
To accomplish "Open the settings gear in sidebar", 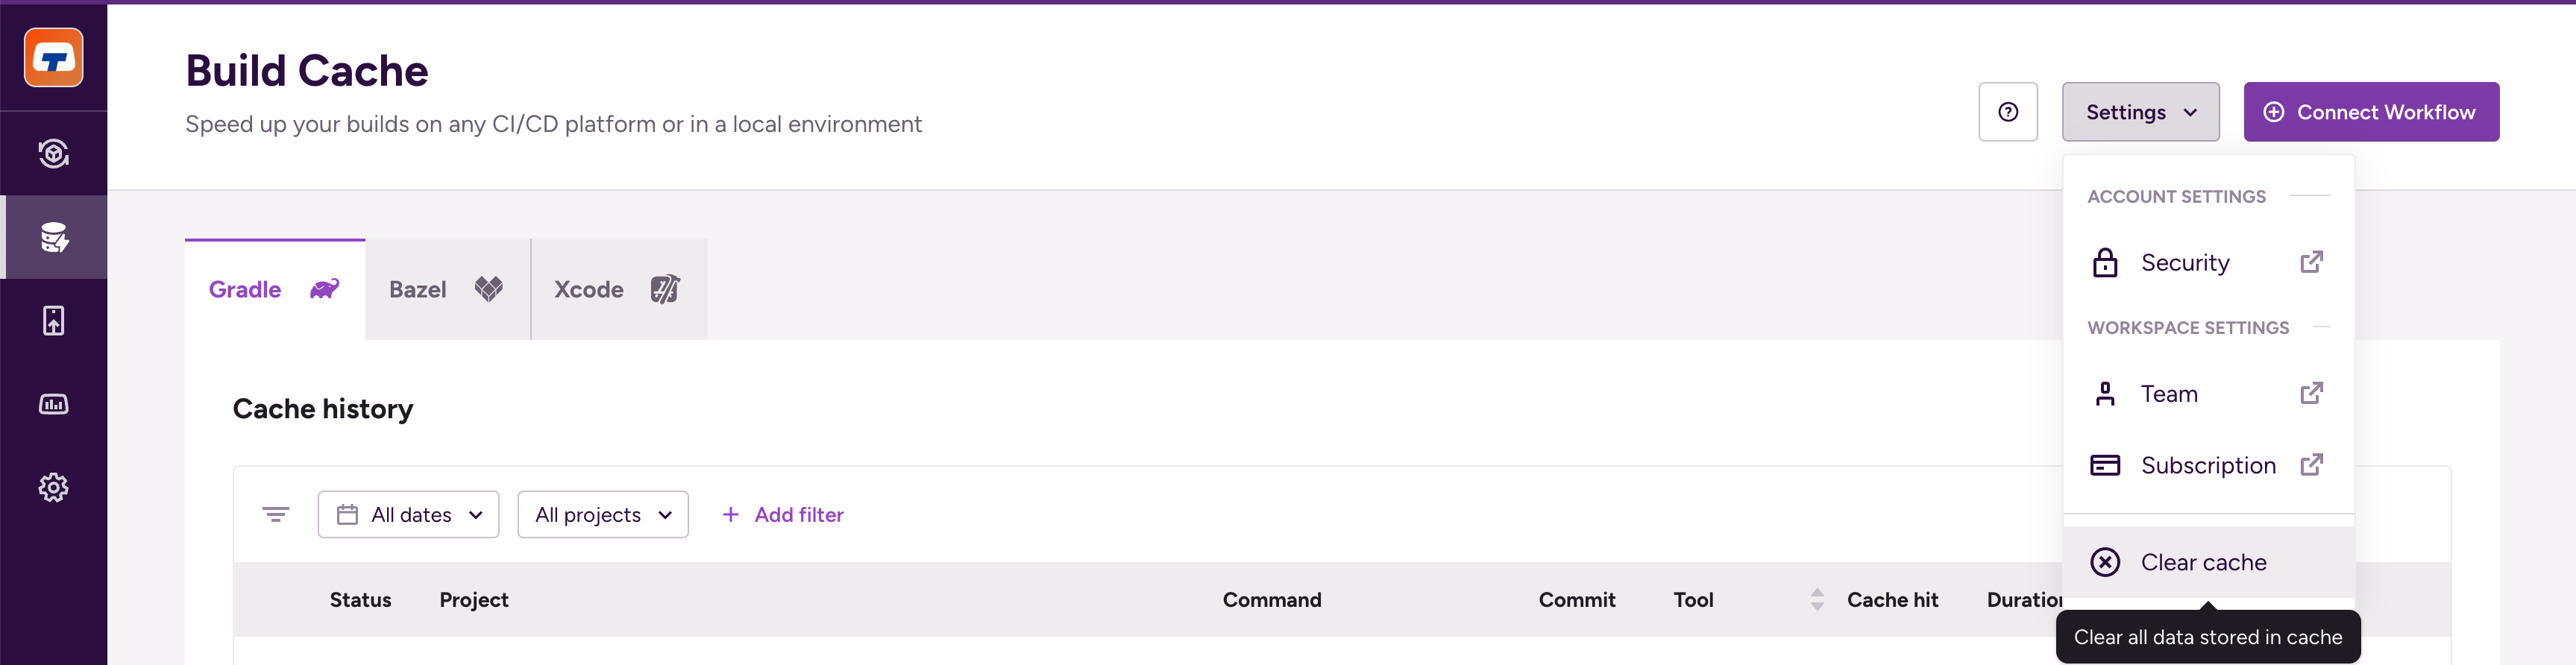I will click(54, 488).
